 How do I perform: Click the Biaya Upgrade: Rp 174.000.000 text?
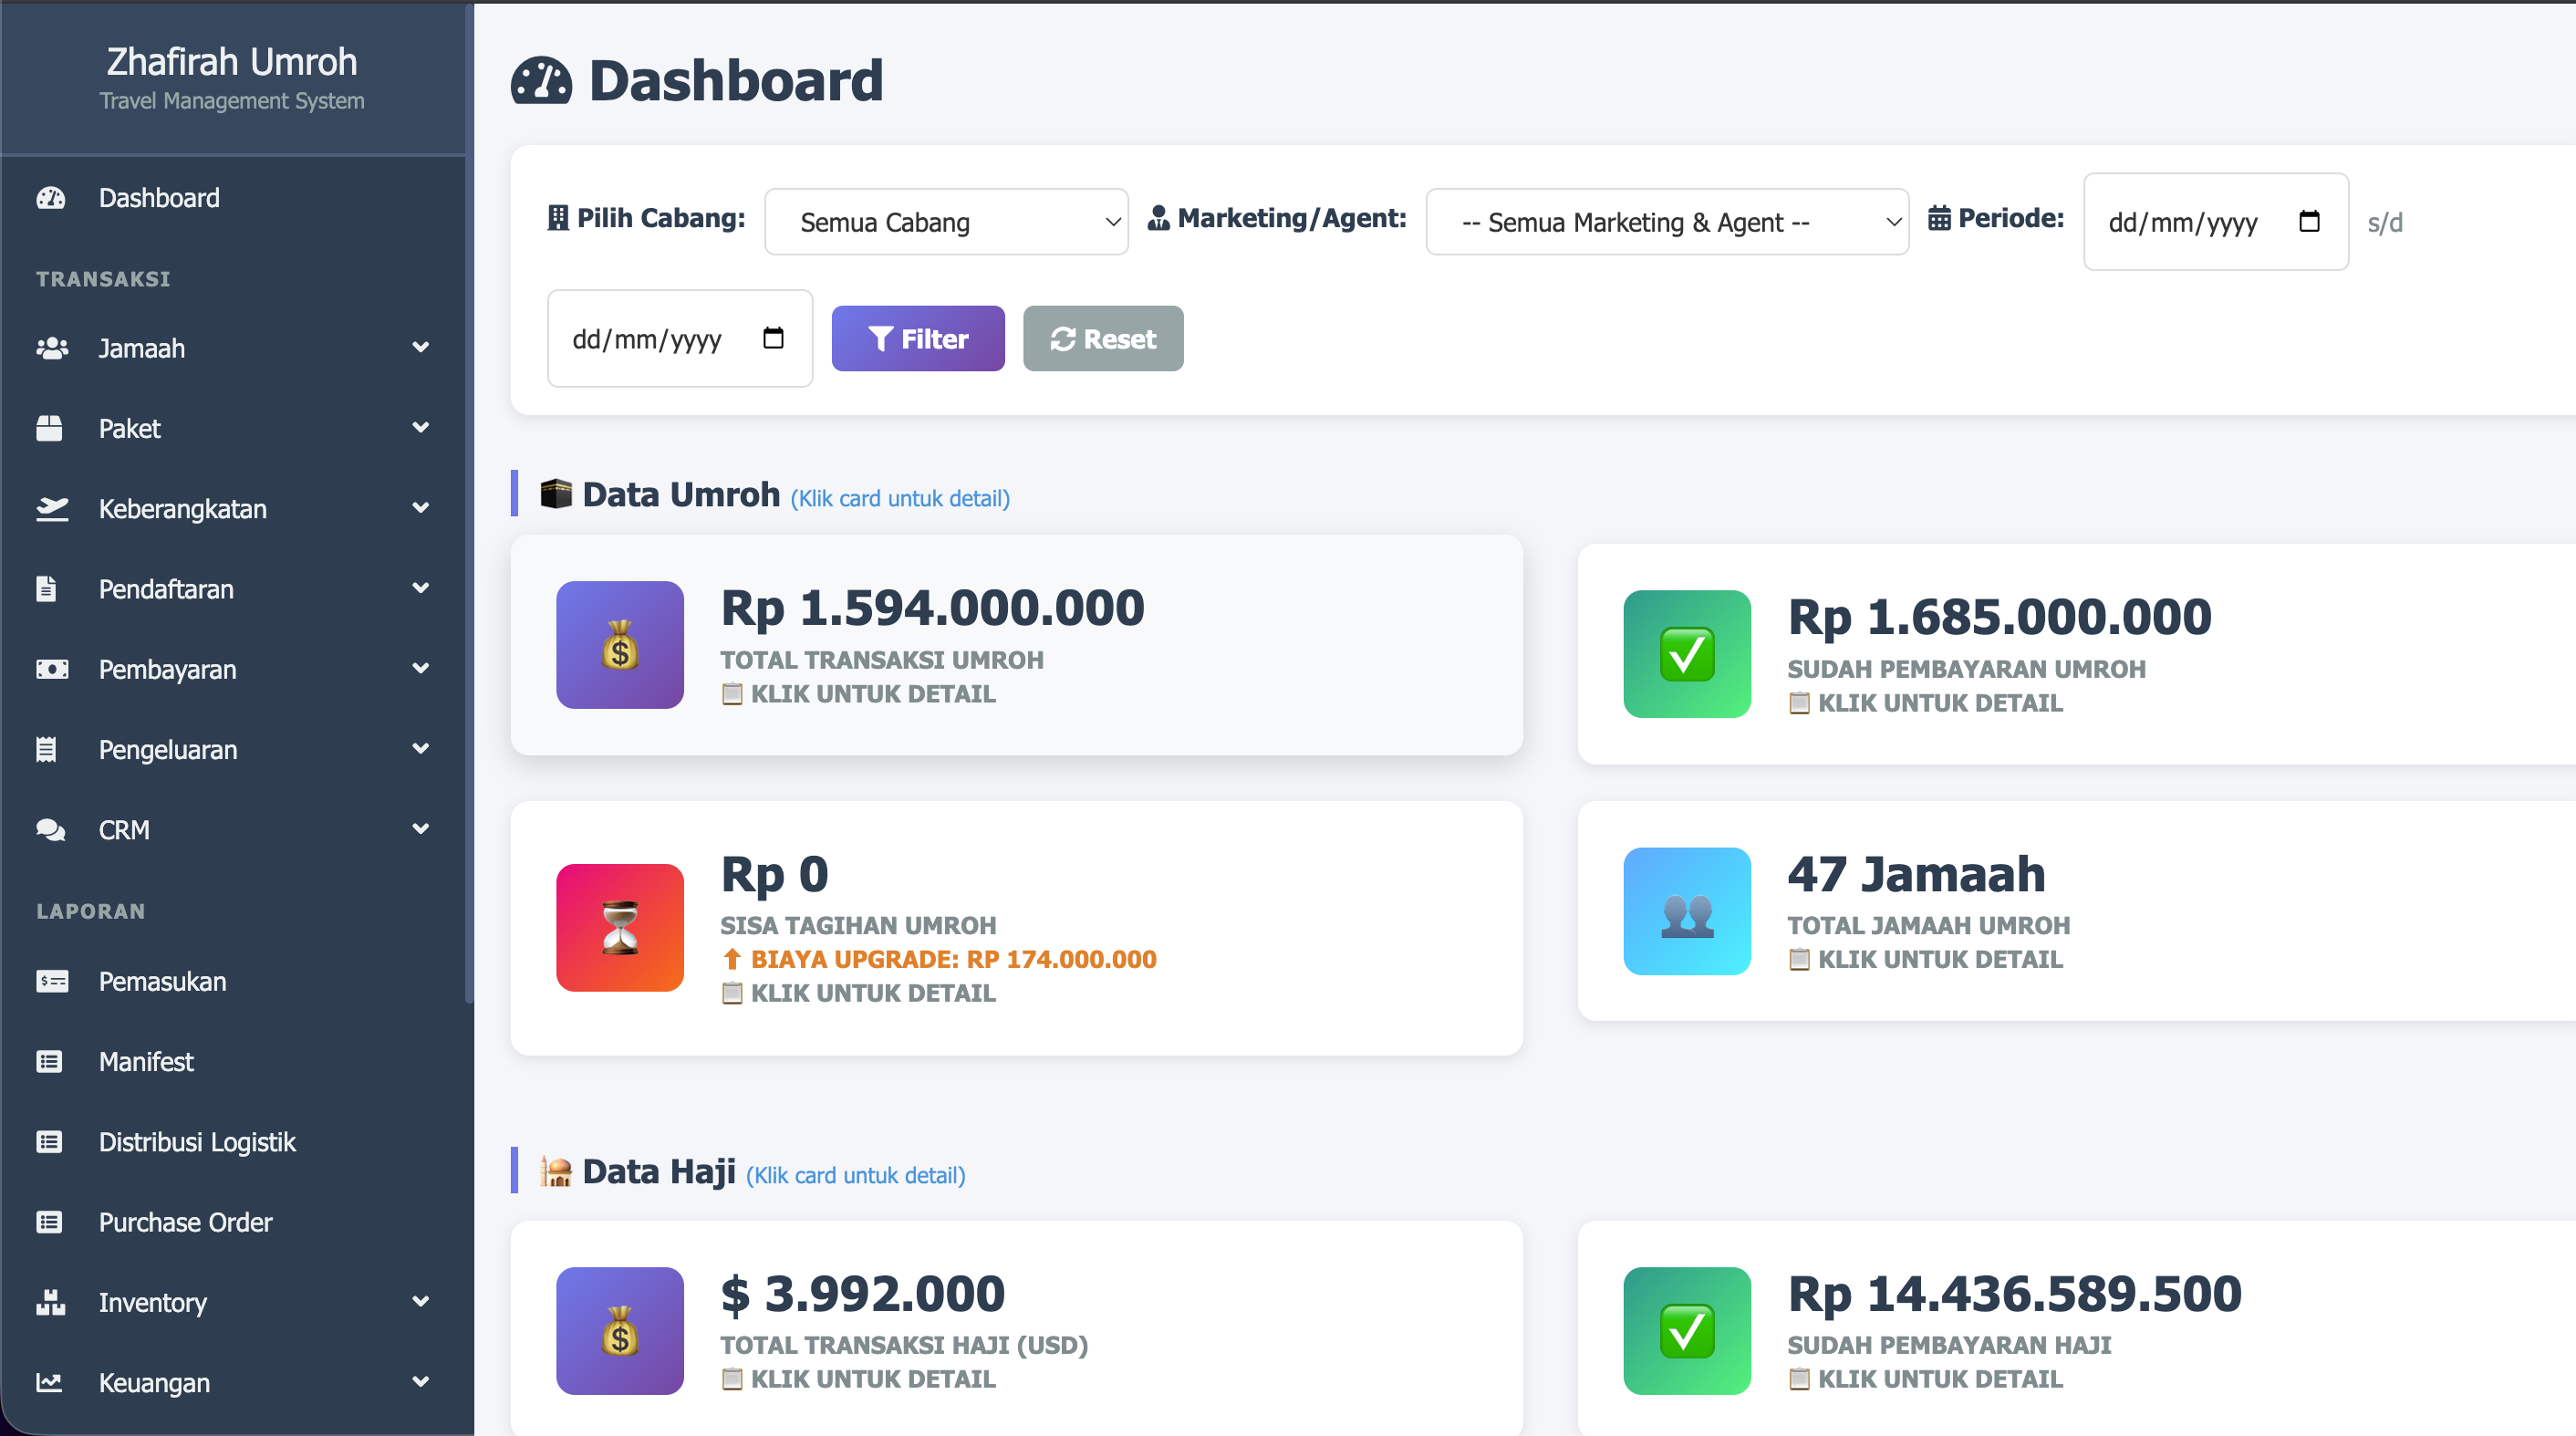click(x=939, y=959)
